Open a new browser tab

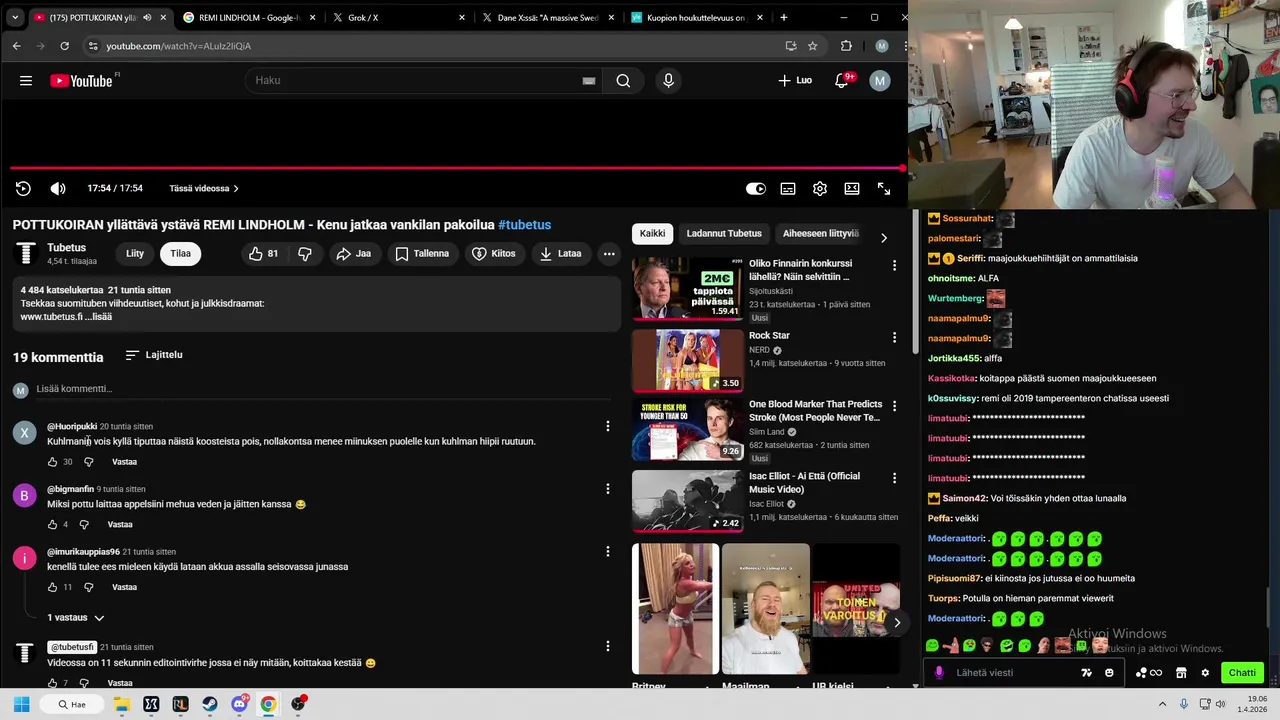pyautogui.click(x=783, y=17)
